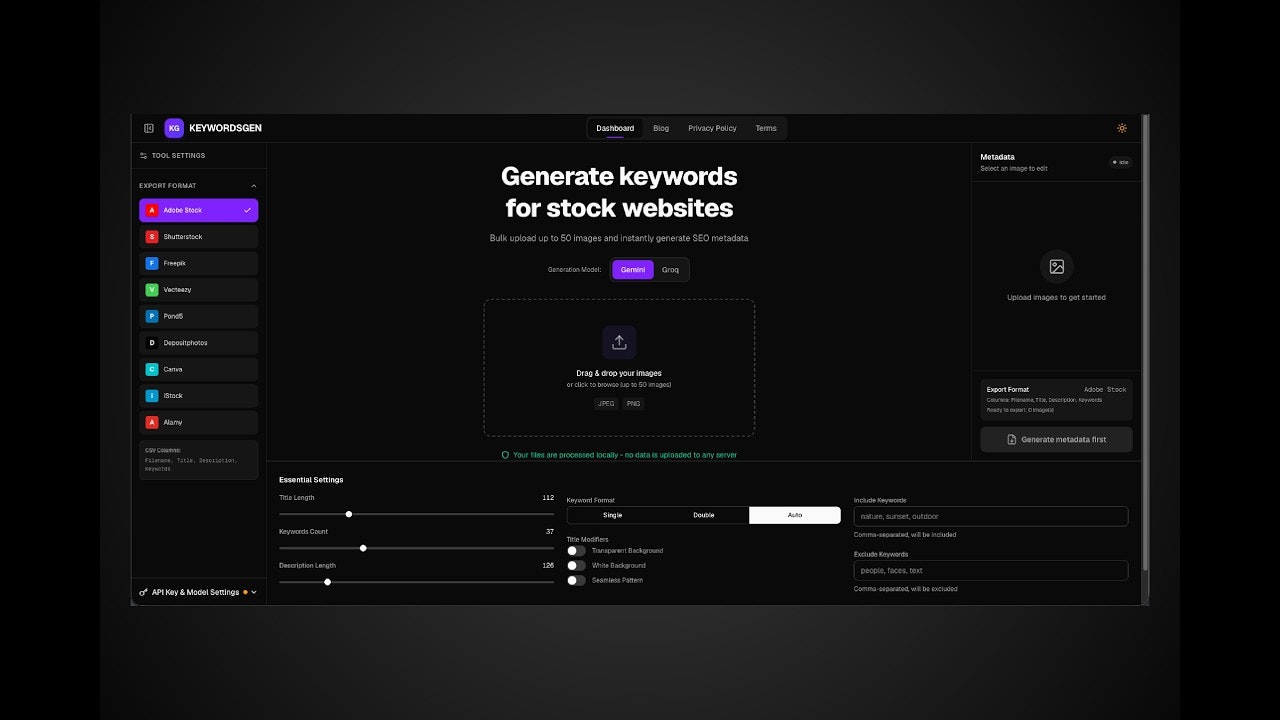Click the Vecteezy green V icon

[x=152, y=290]
